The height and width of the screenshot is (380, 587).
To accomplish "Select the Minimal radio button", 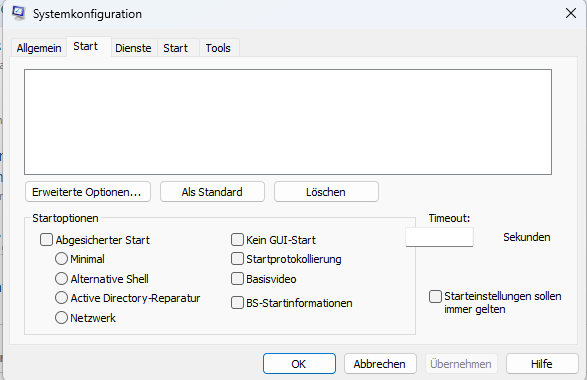I will pos(61,259).
